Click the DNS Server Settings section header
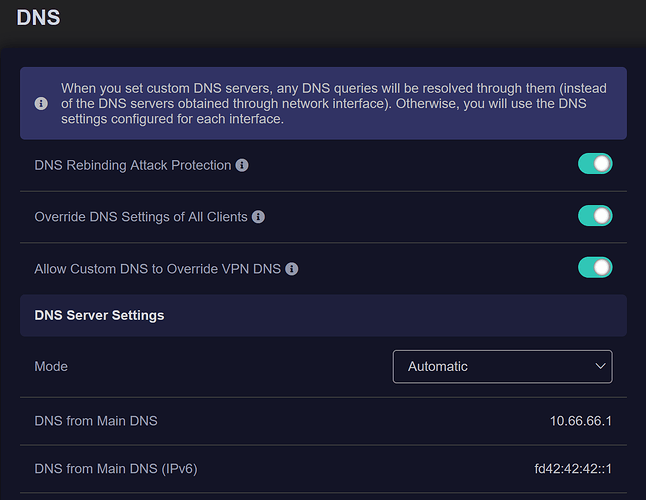The image size is (646, 500). [x=99, y=315]
